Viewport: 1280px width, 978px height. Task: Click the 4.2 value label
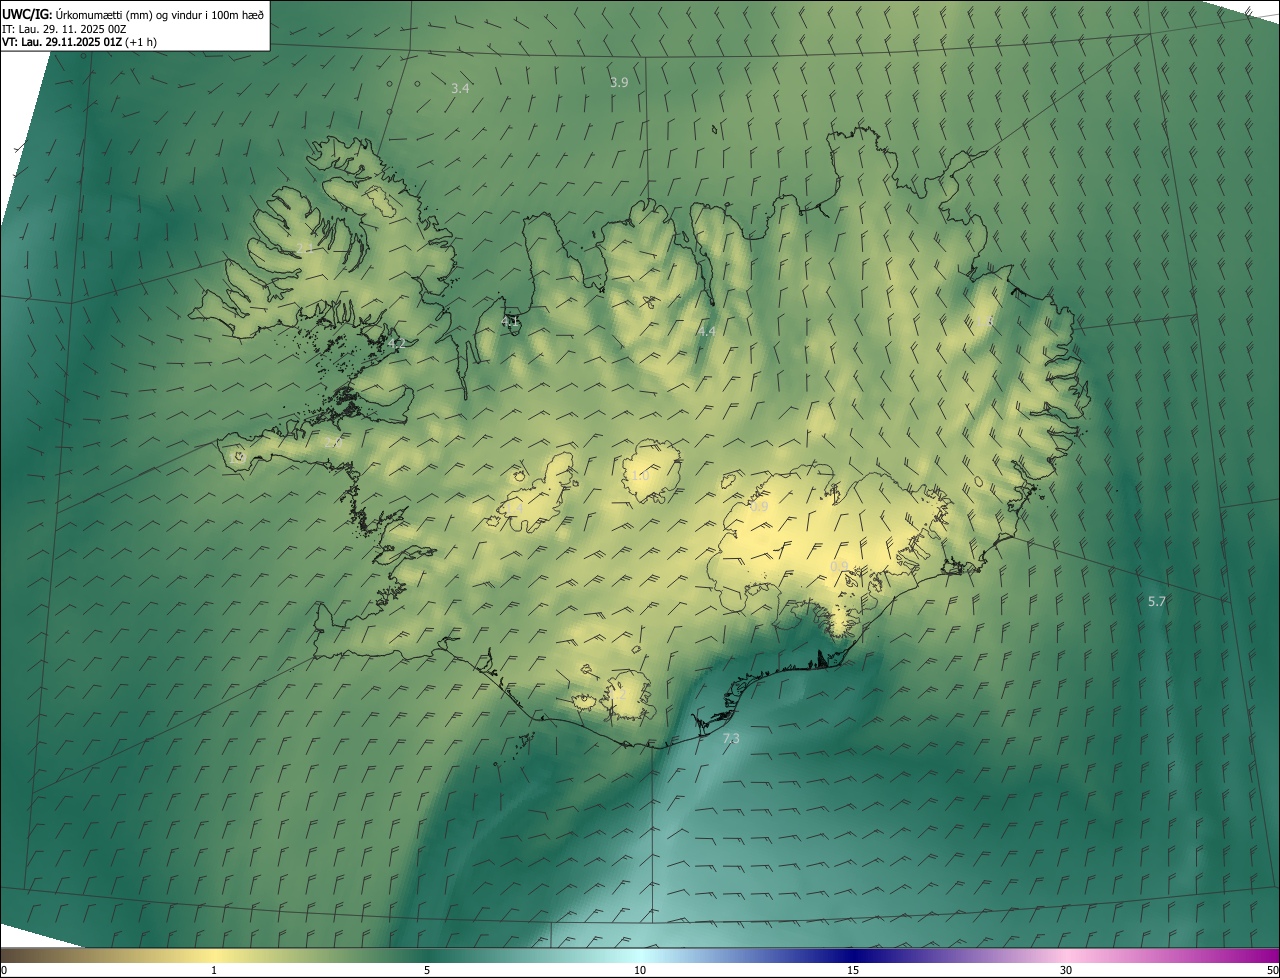(x=396, y=343)
